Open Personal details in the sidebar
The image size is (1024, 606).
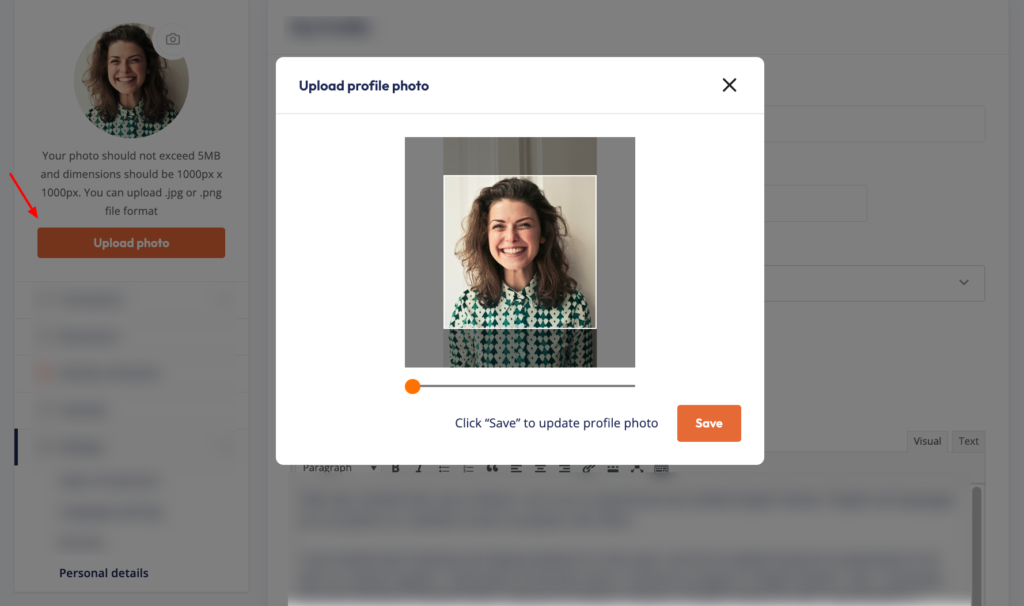pyautogui.click(x=104, y=573)
